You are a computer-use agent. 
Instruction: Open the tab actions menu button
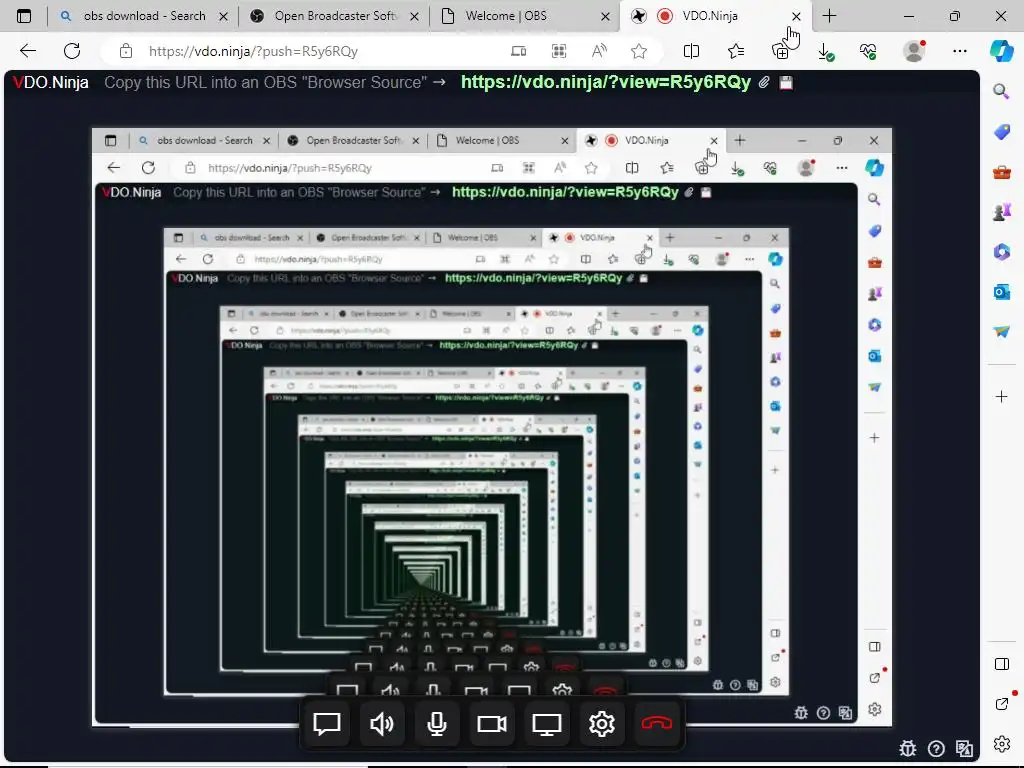(24, 16)
